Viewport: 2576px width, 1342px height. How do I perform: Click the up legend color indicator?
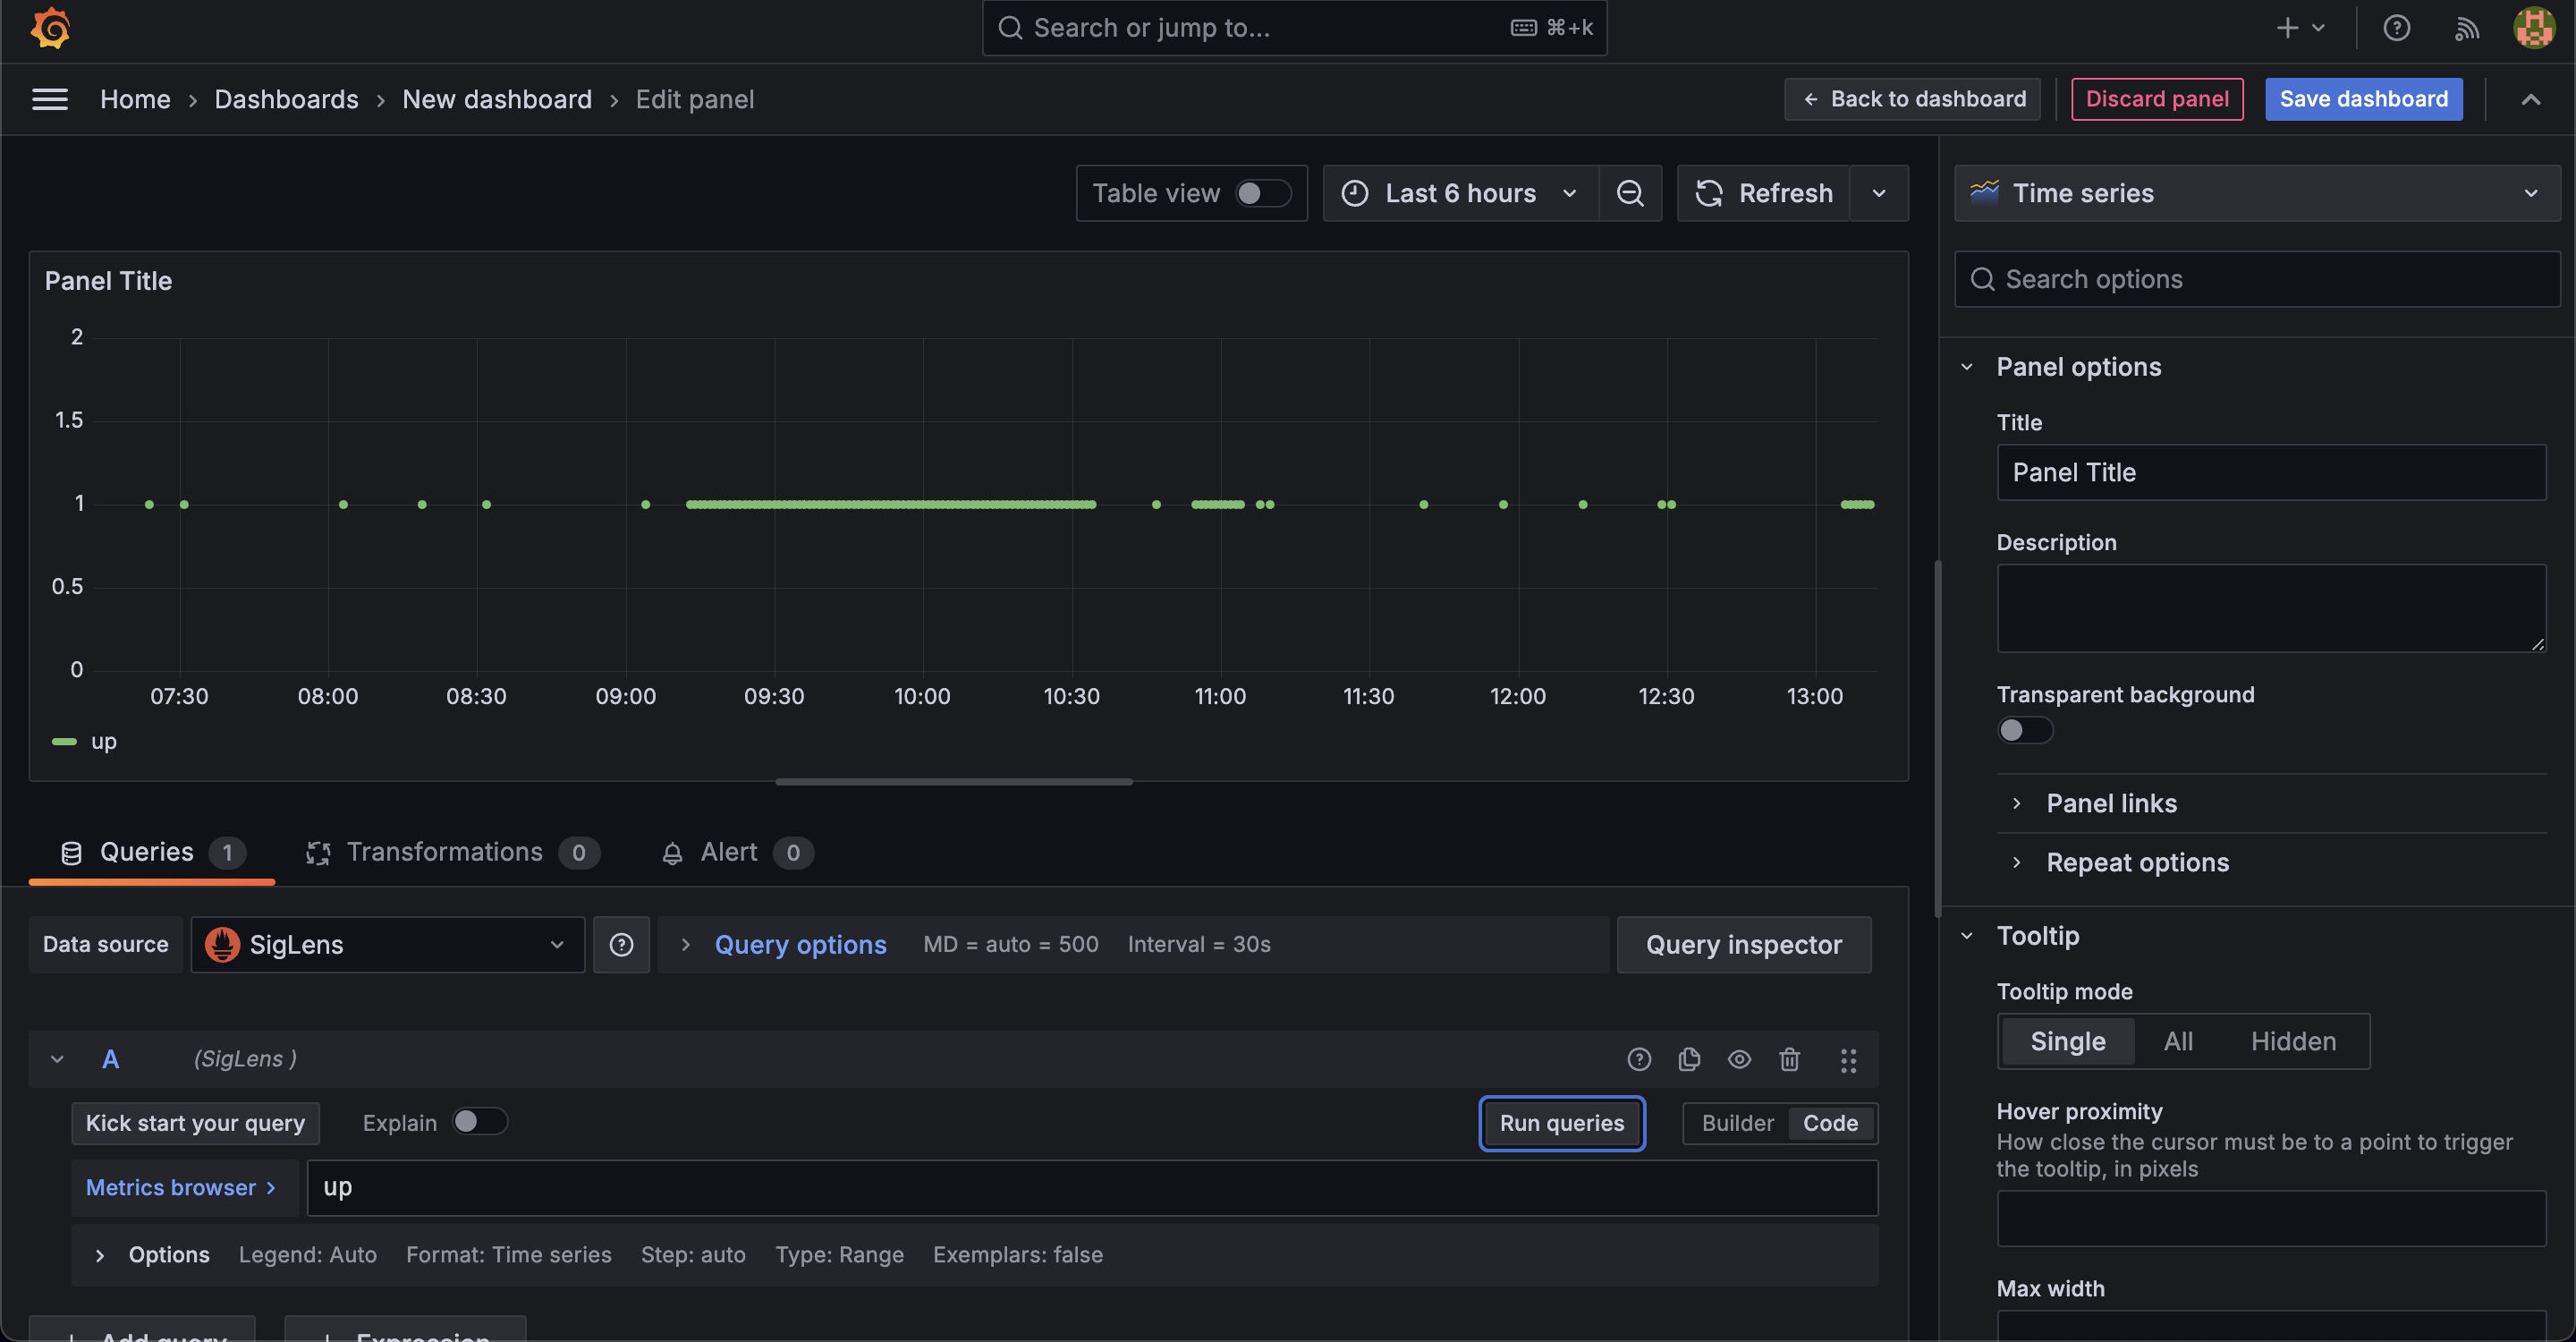coord(64,741)
